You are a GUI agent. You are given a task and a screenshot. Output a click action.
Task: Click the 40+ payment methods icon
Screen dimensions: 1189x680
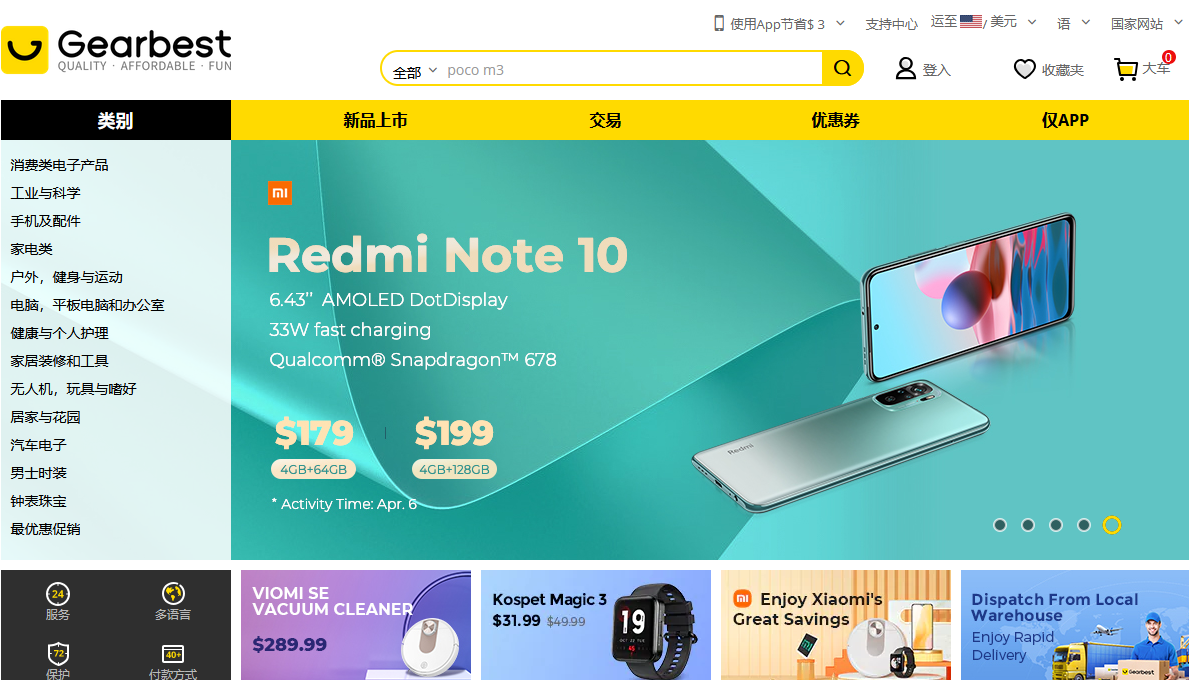173,653
